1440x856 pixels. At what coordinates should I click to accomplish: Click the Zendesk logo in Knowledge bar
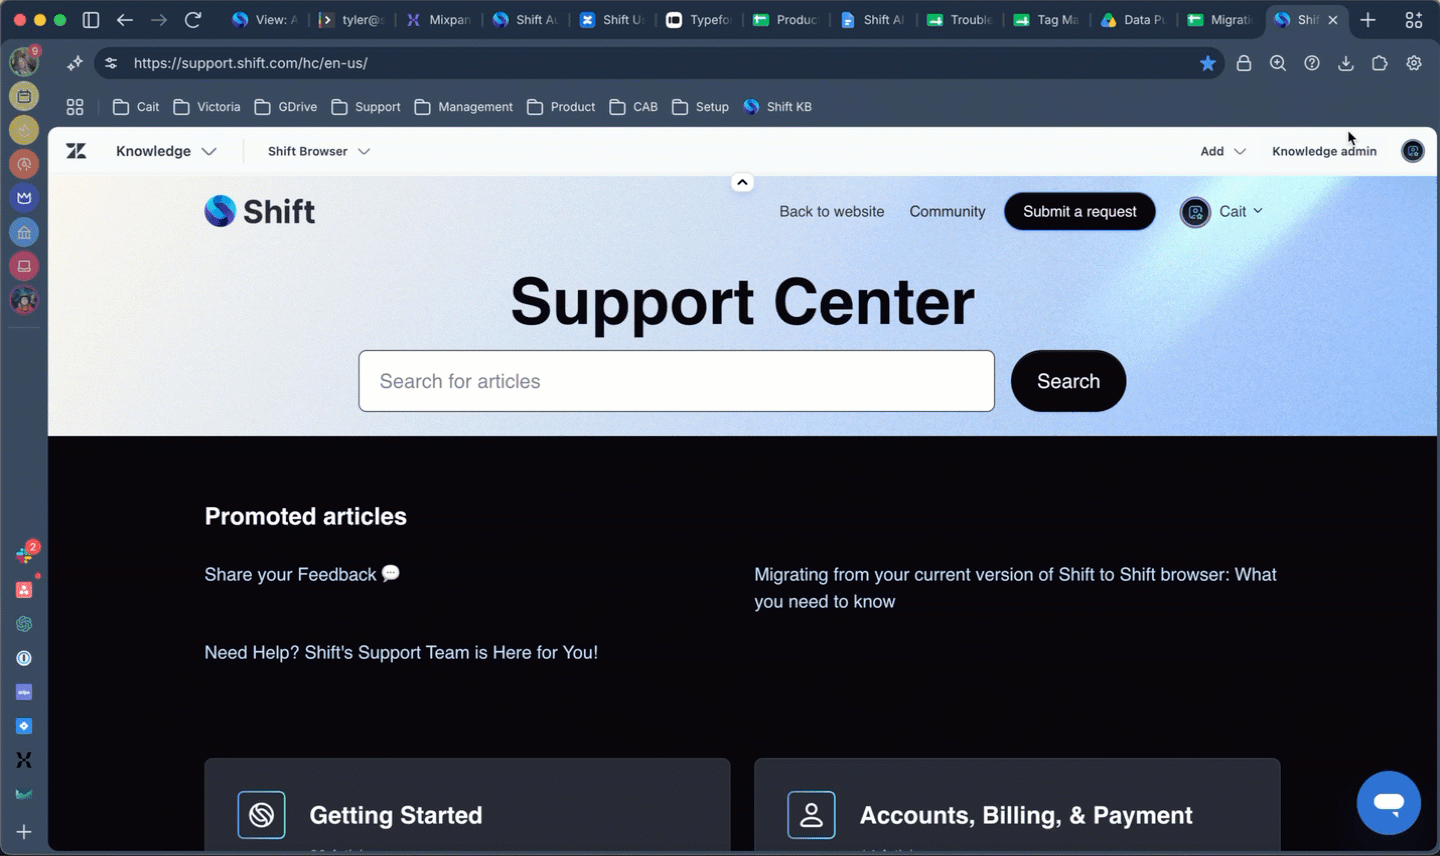(x=76, y=151)
